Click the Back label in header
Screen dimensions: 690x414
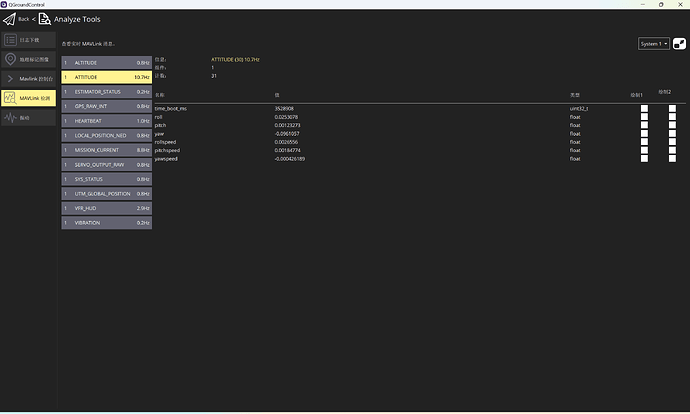point(24,19)
